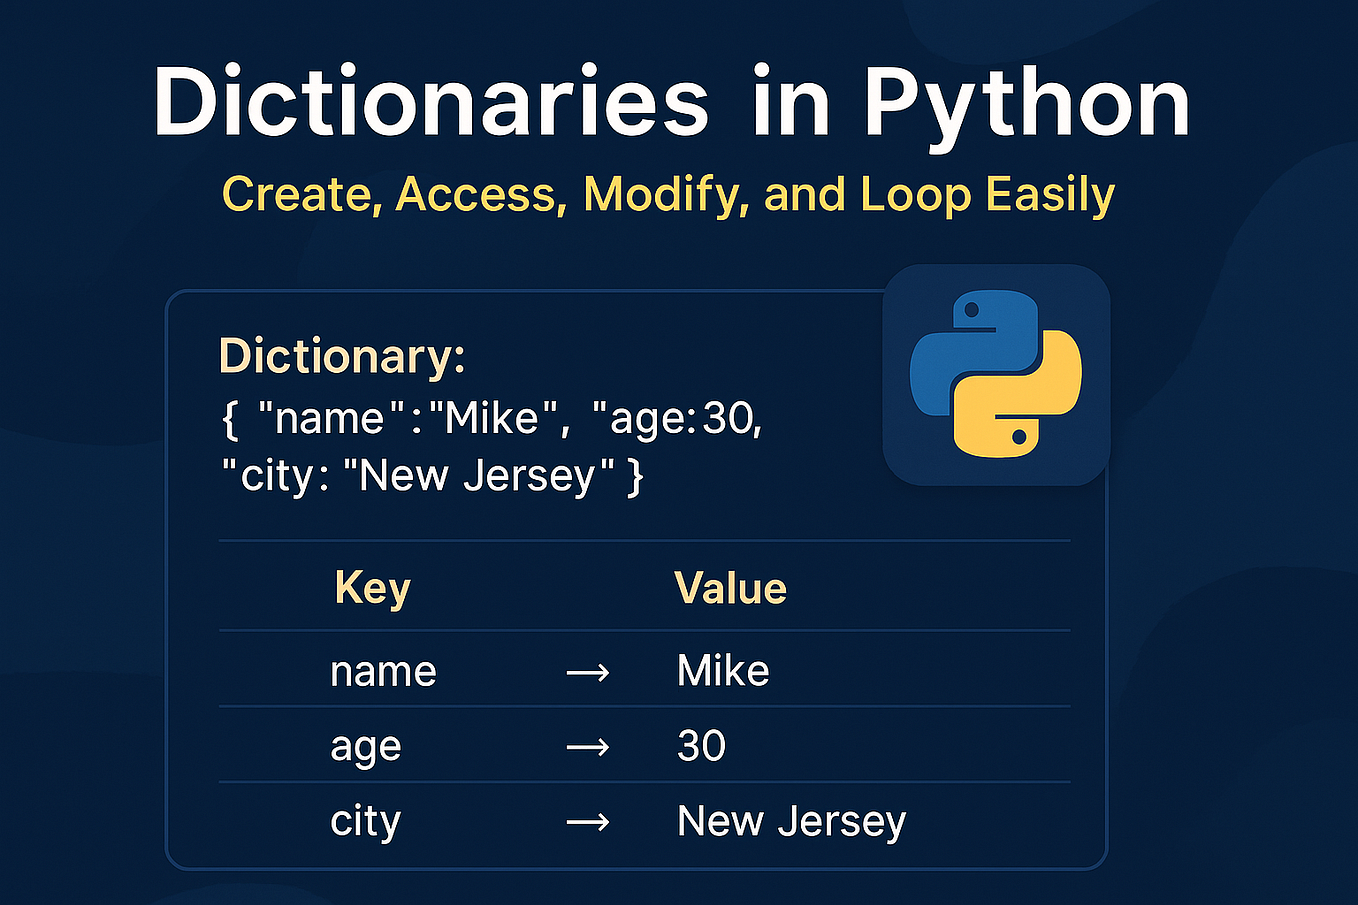Select the name row in the table

pyautogui.click(x=640, y=671)
